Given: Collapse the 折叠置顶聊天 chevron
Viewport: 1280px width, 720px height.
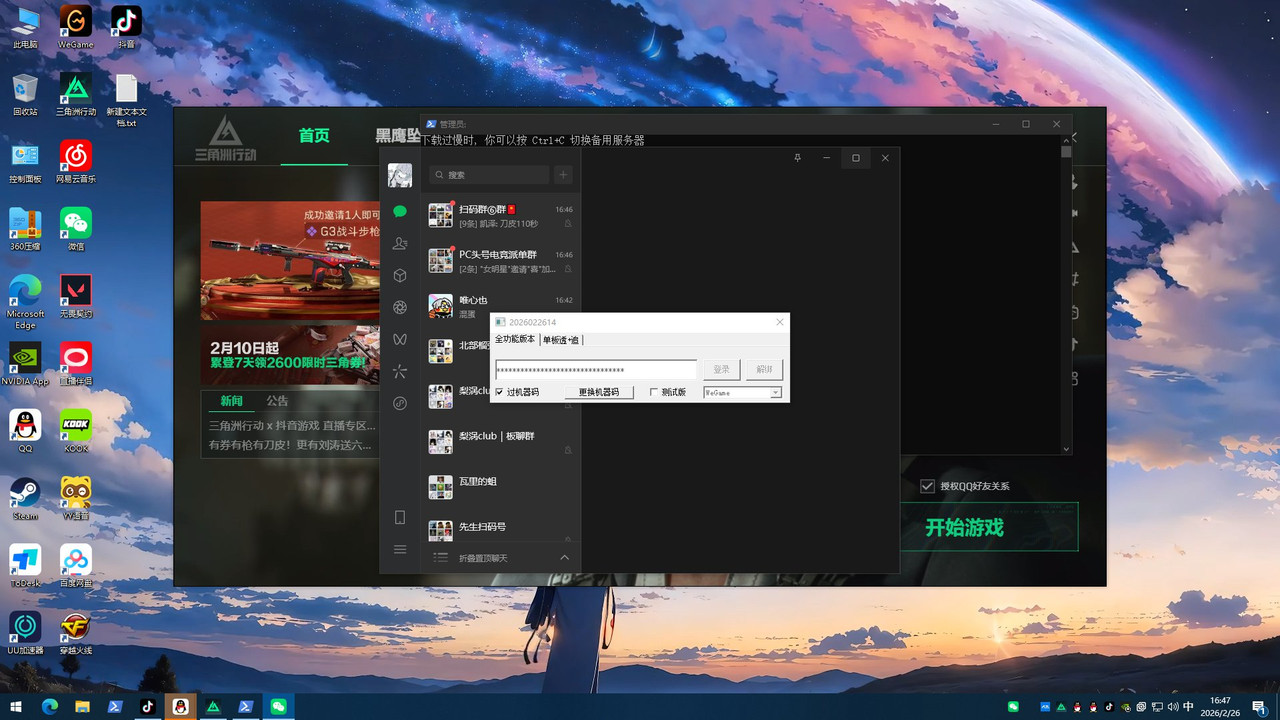Looking at the screenshot, I should point(564,557).
